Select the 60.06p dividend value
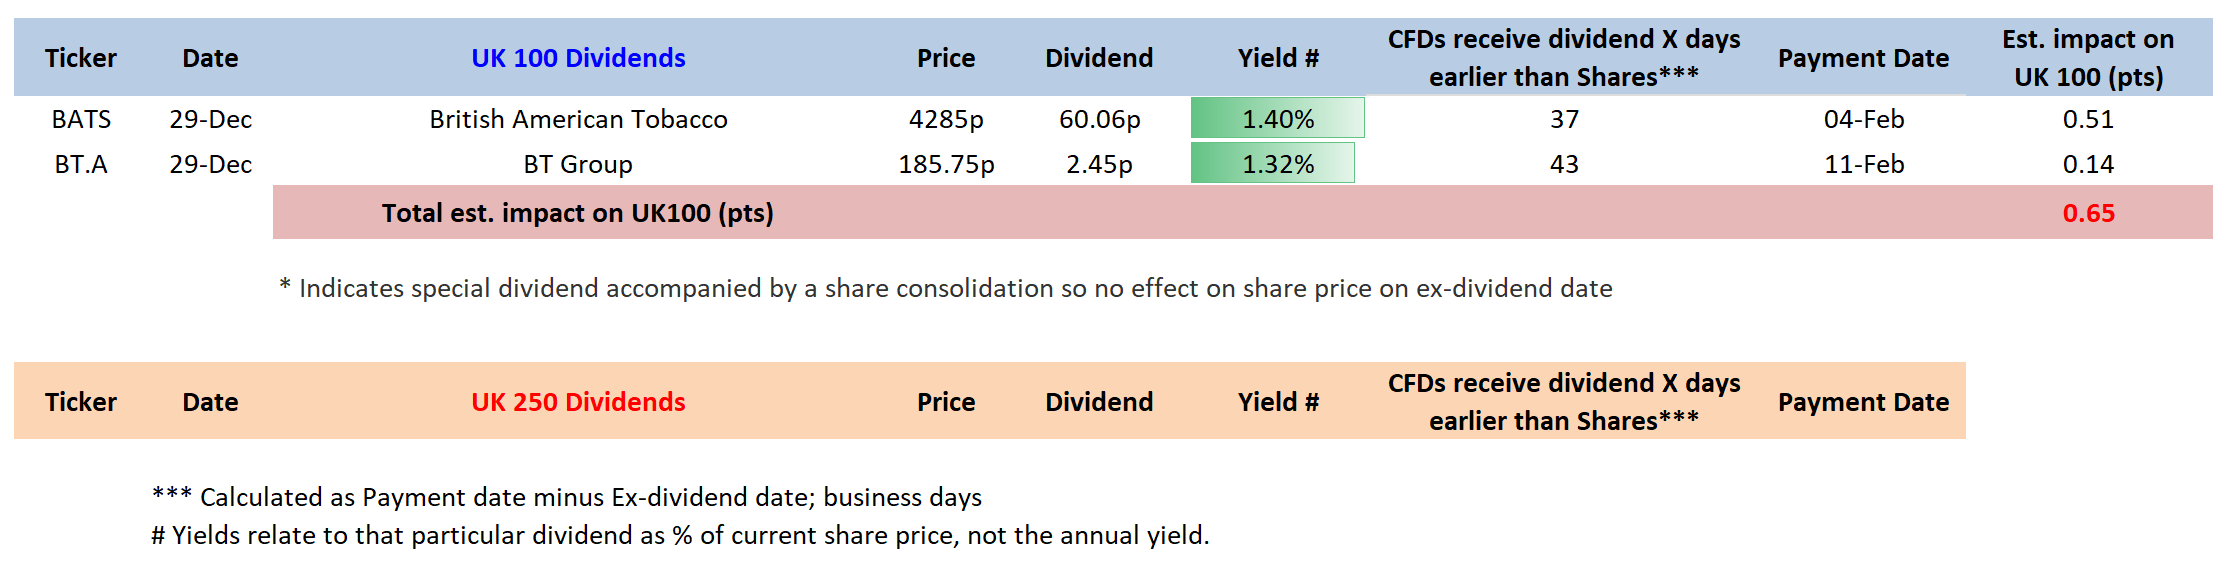Screen dimensions: 2234x578 [x=1099, y=119]
